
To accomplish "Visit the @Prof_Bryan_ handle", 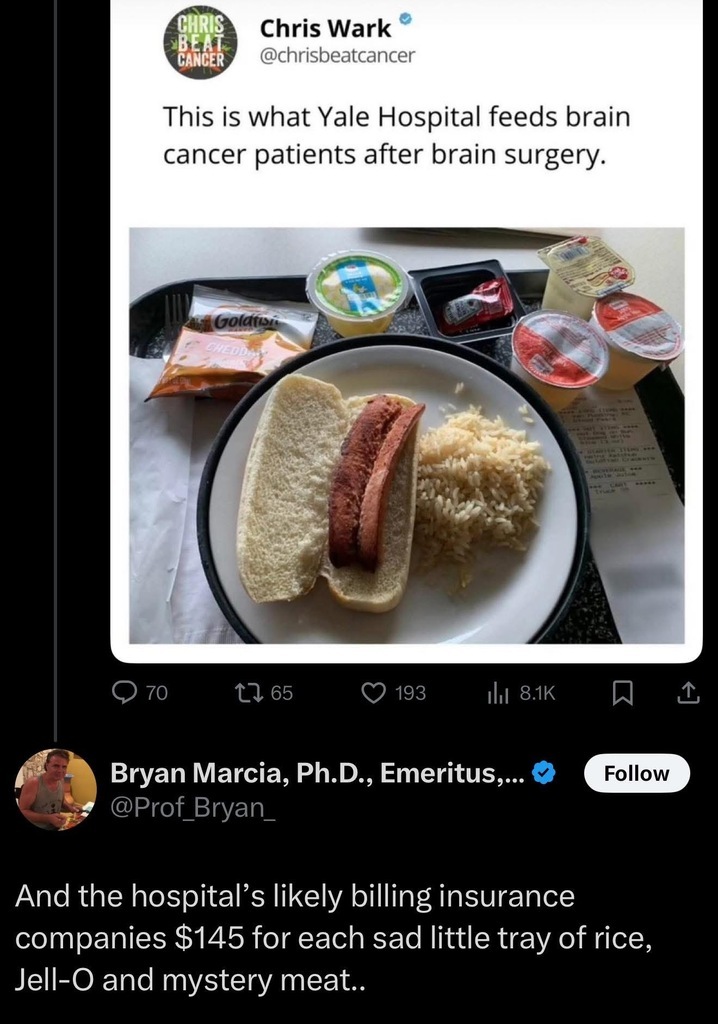I will point(192,807).
